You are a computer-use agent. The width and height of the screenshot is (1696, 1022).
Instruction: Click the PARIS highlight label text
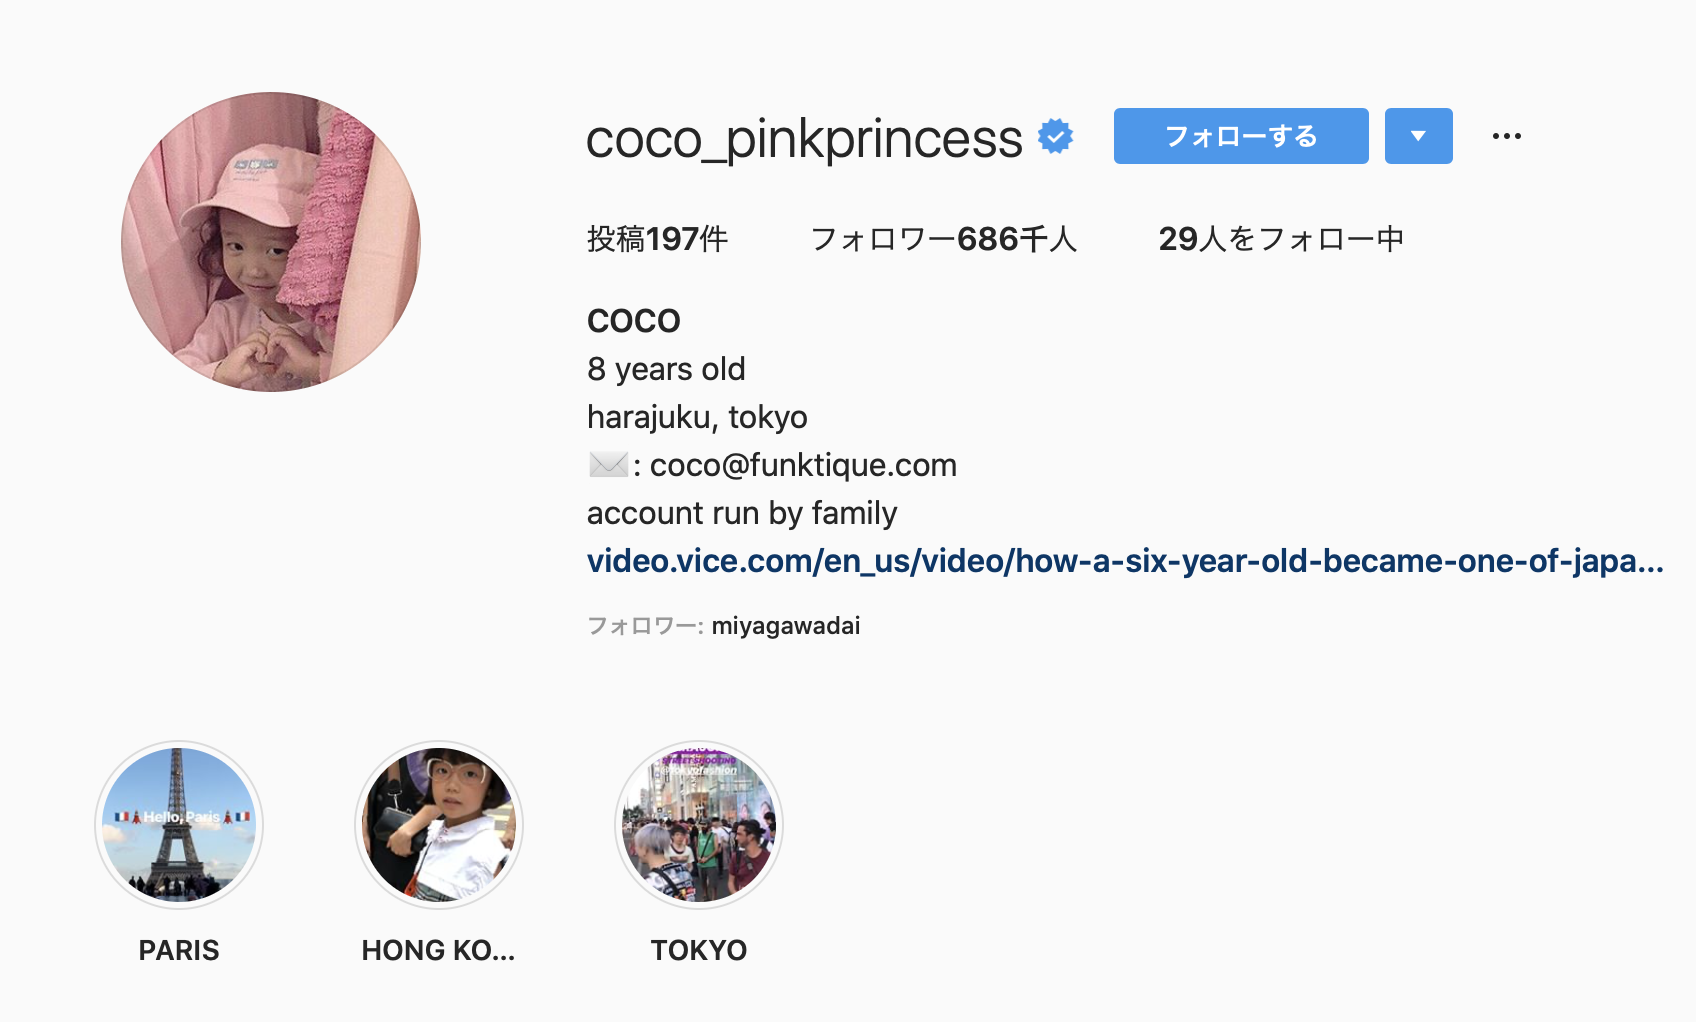pos(179,950)
